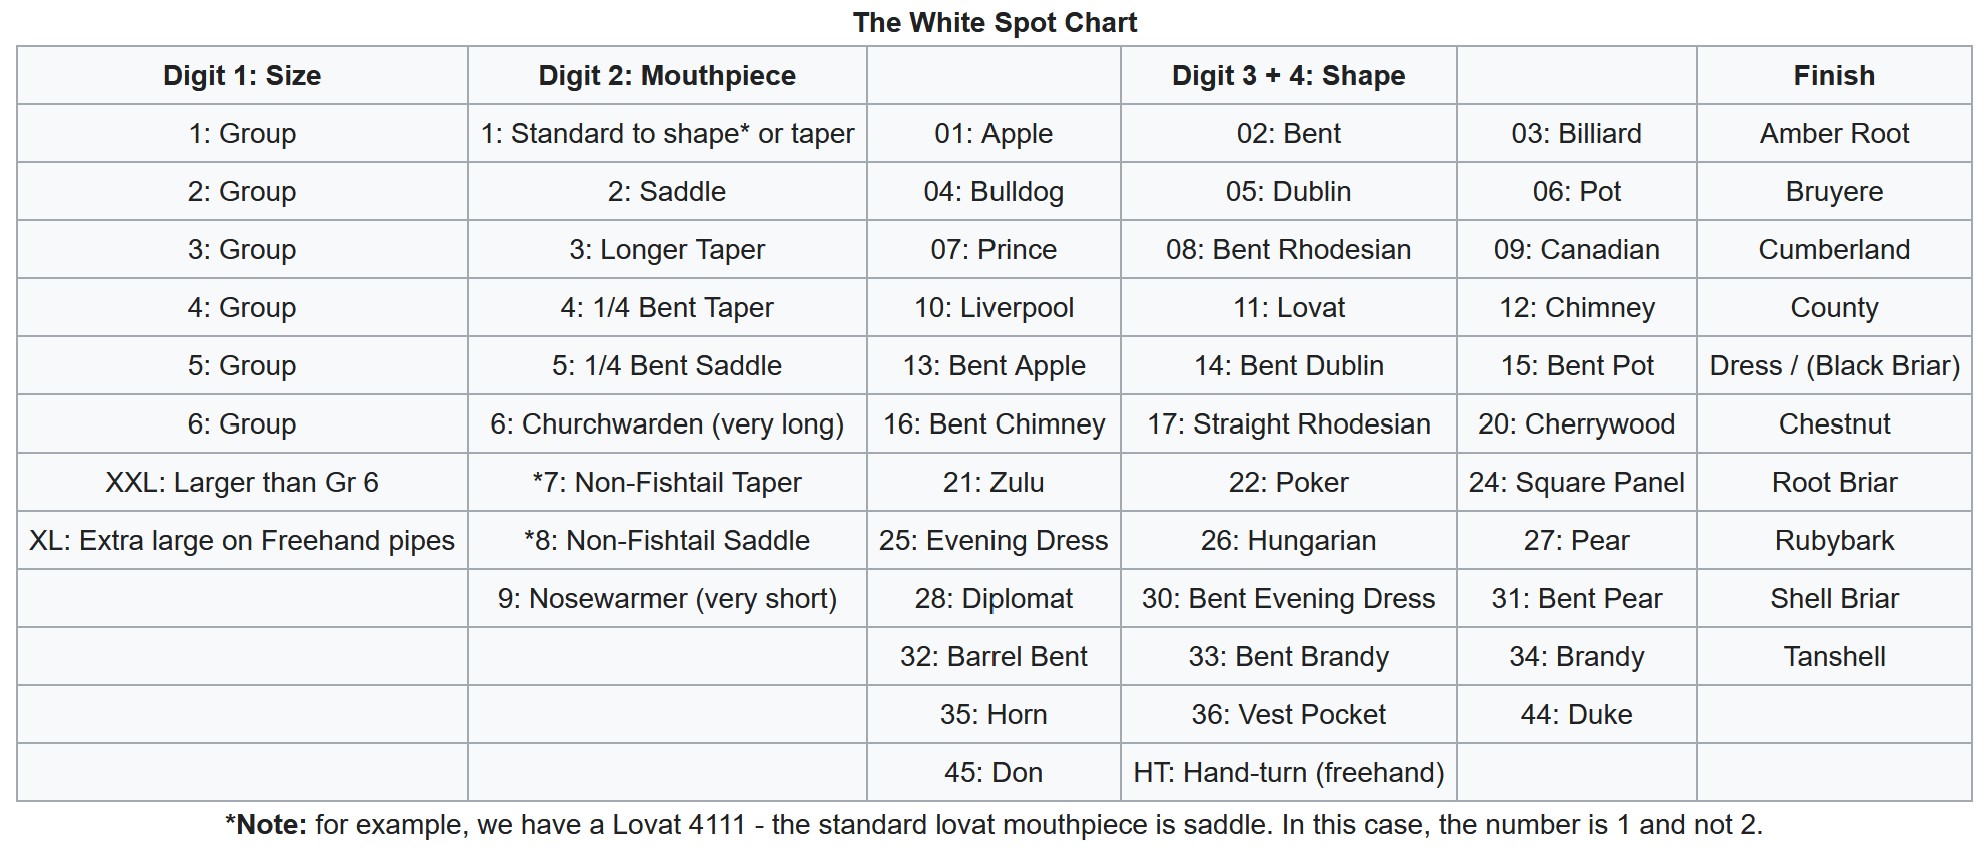The image size is (1984, 852).
Task: Click the "XXL: Larger than Gr 6" cell
Action: pos(242,483)
